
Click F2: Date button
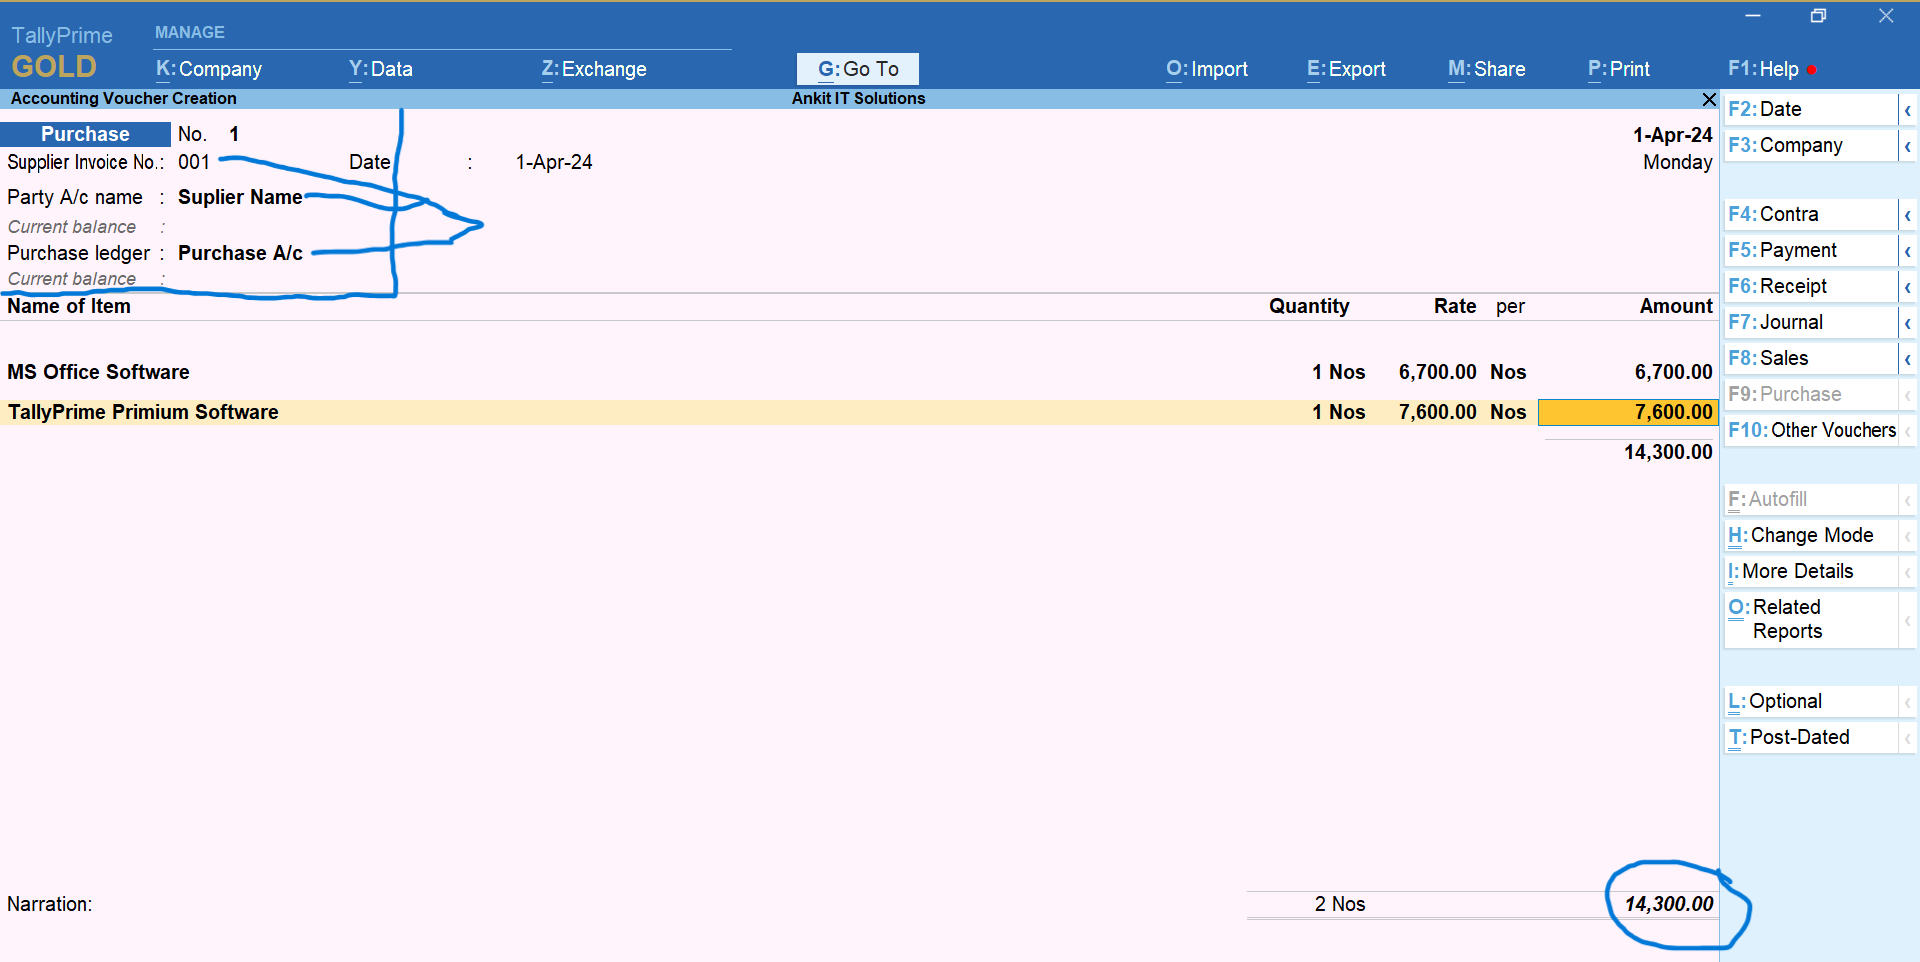[1810, 109]
